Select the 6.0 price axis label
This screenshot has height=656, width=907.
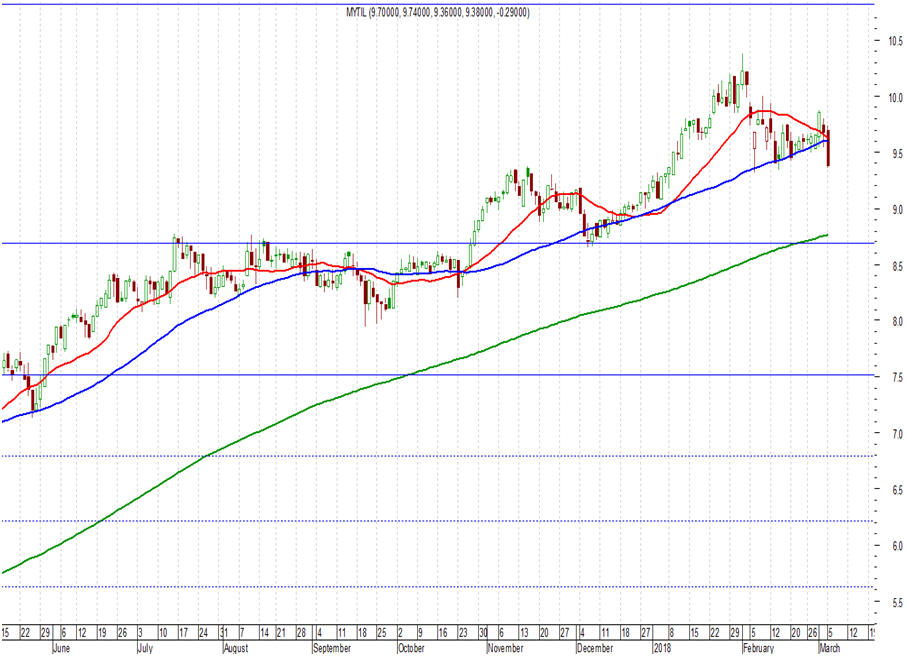pos(897,546)
